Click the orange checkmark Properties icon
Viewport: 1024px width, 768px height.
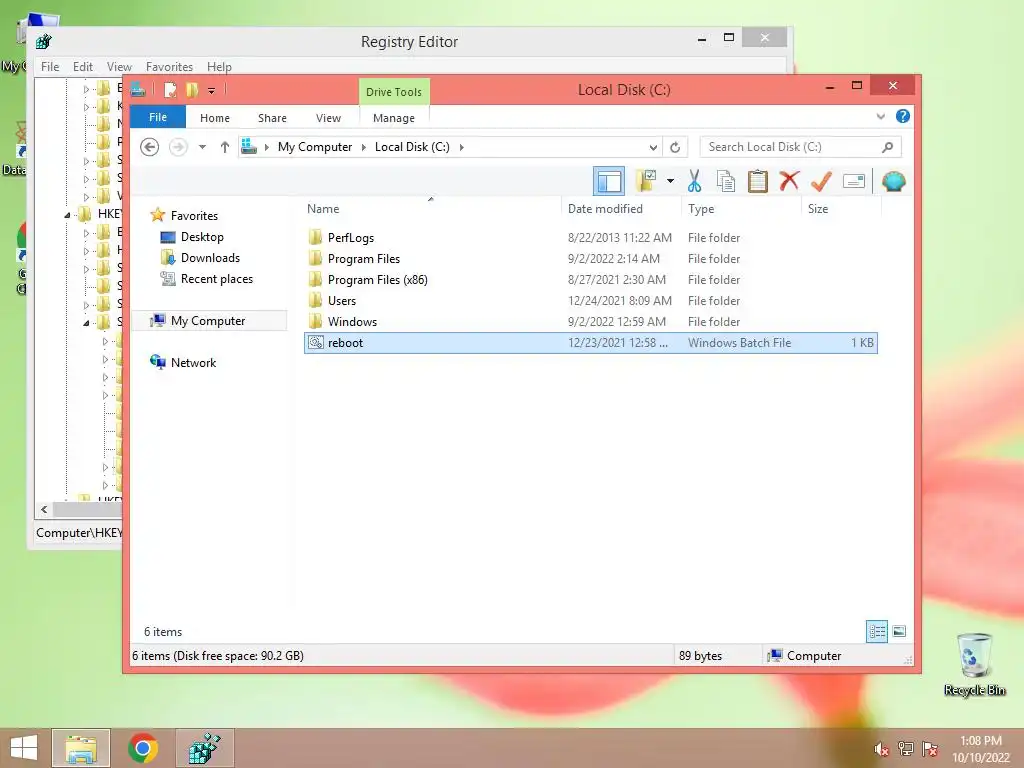pos(821,181)
